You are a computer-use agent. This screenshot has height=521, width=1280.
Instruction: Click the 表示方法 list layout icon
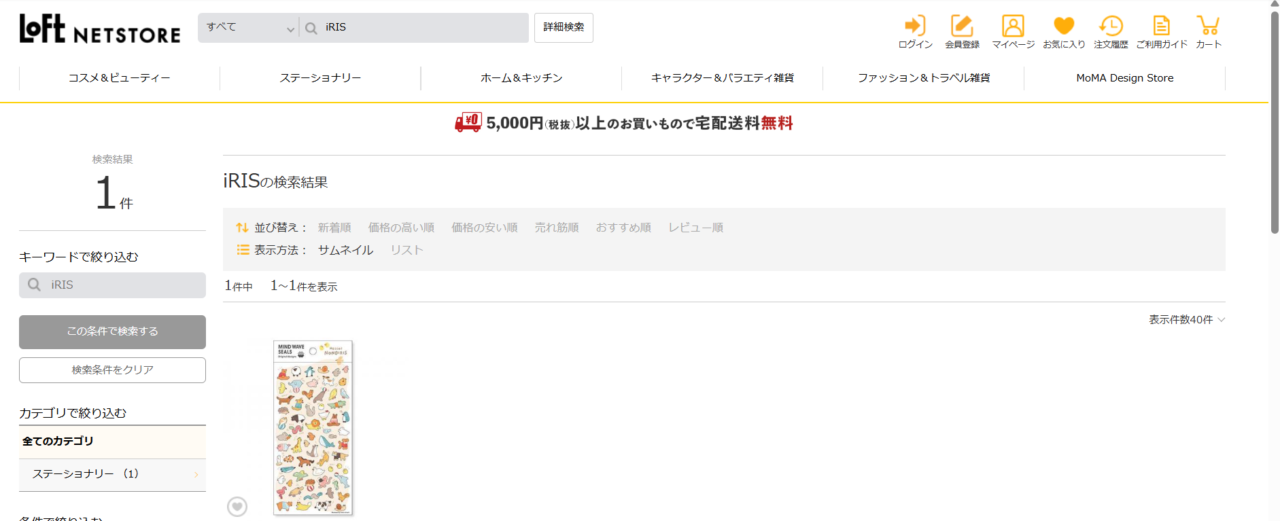tap(242, 250)
